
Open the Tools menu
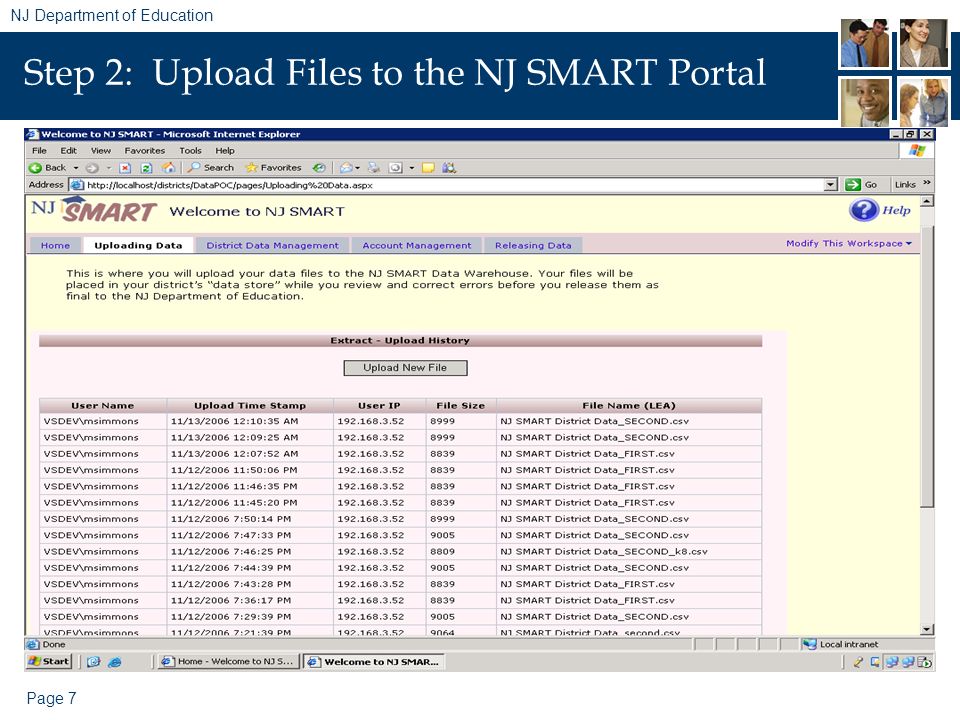(x=190, y=151)
